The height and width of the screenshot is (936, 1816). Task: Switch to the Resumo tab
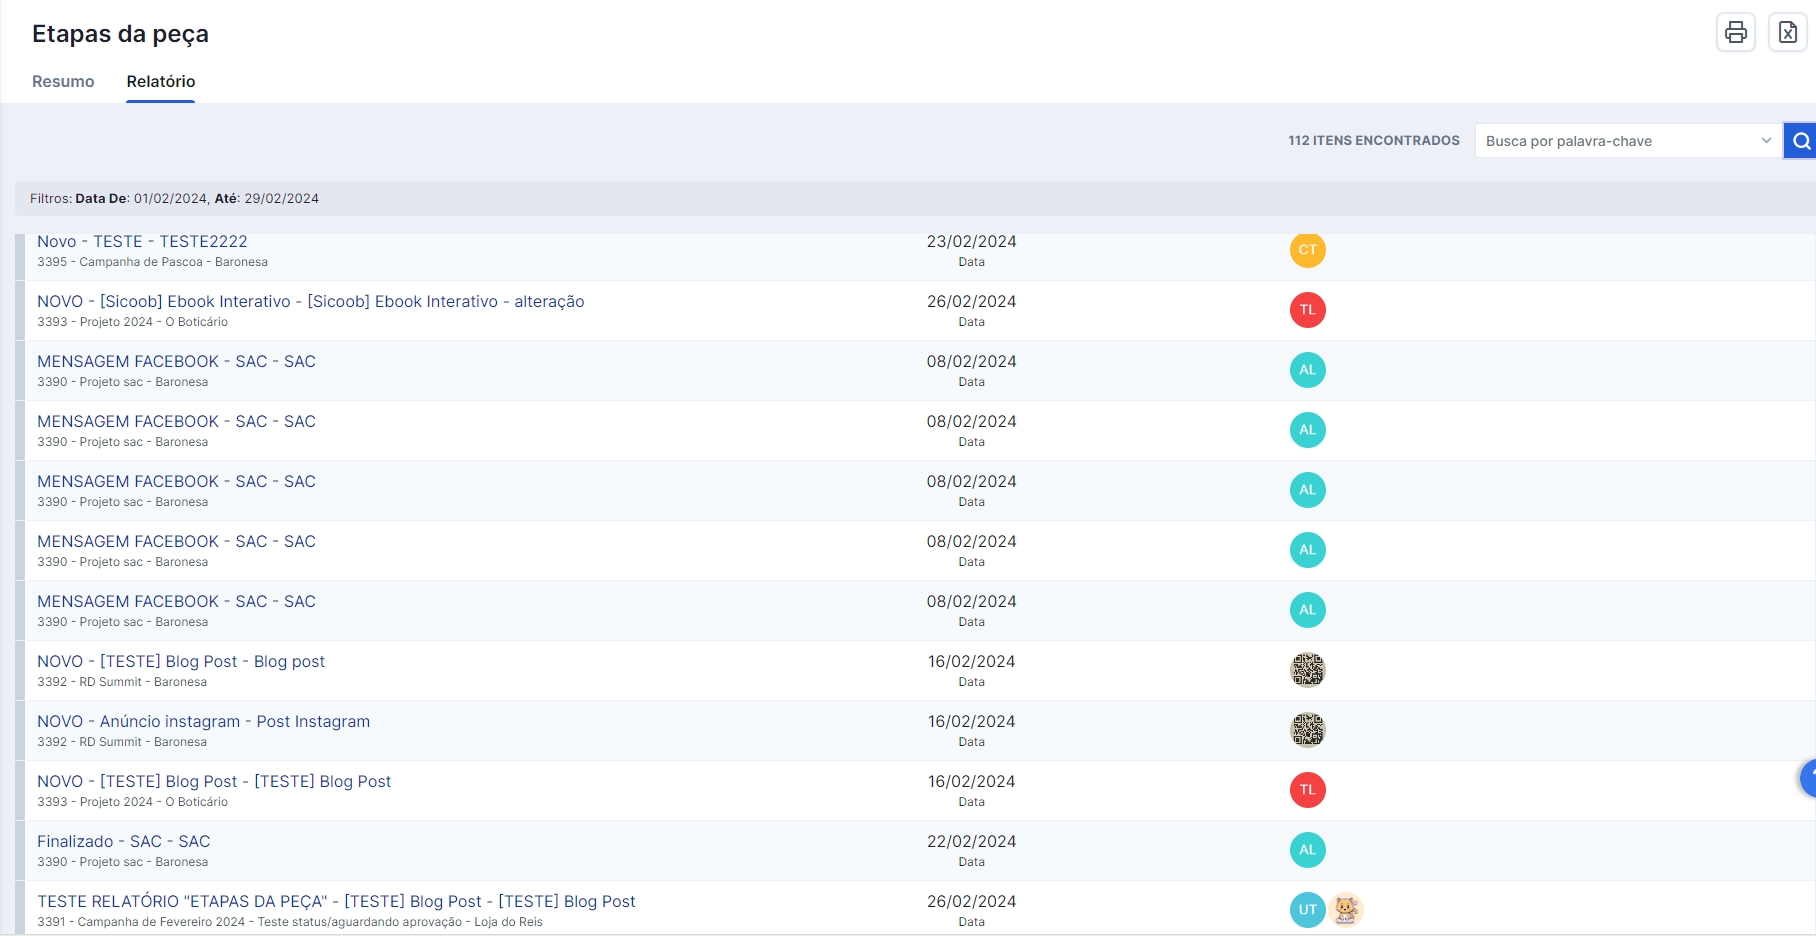[63, 82]
